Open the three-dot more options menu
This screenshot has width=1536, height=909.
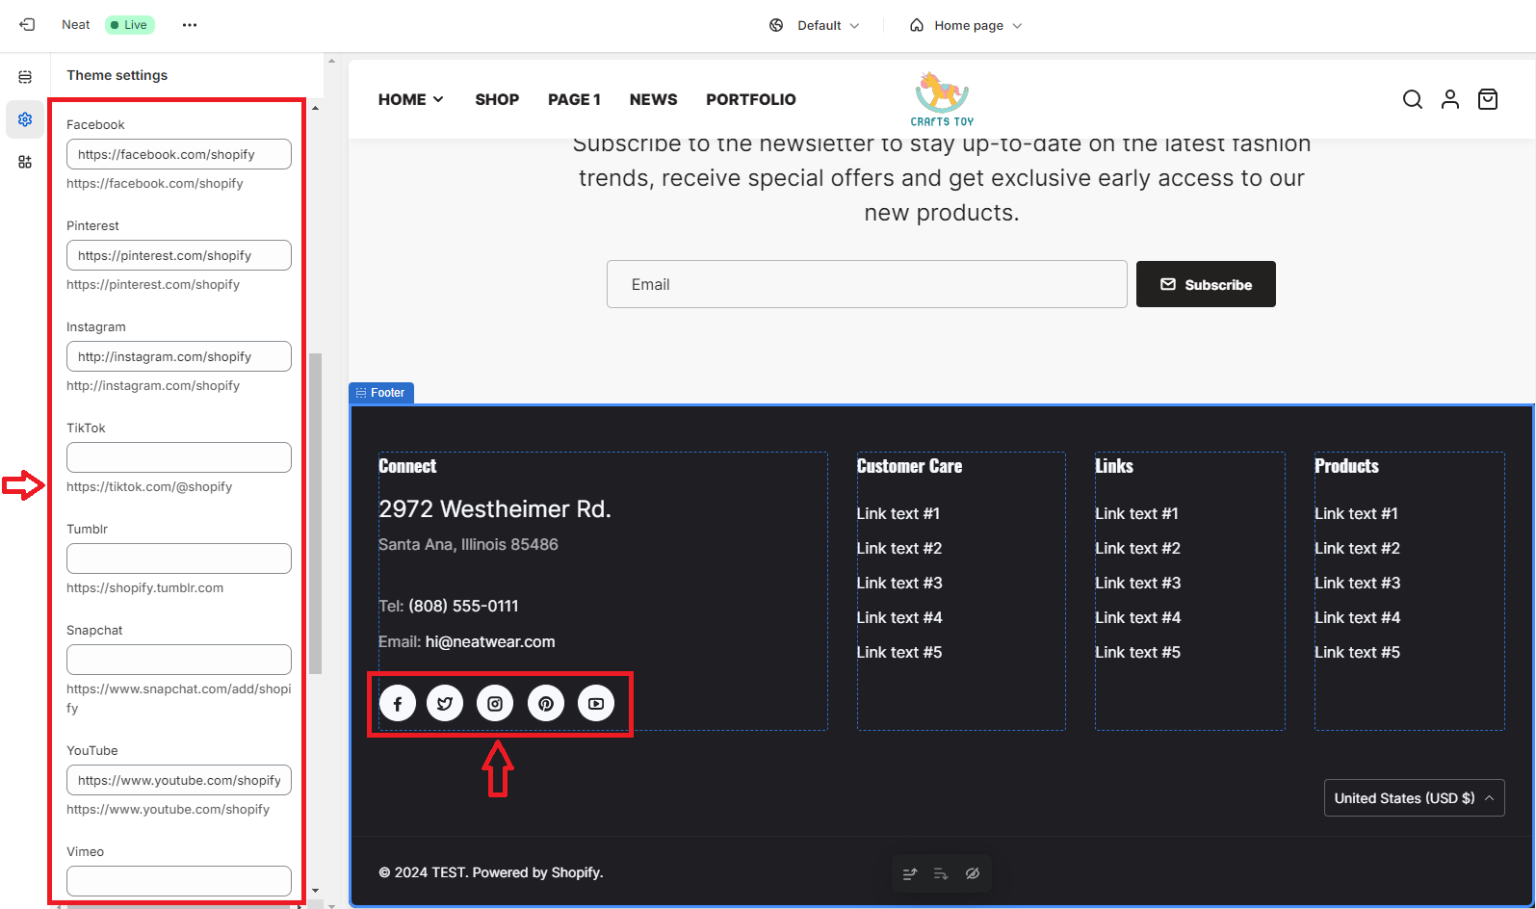[189, 24]
